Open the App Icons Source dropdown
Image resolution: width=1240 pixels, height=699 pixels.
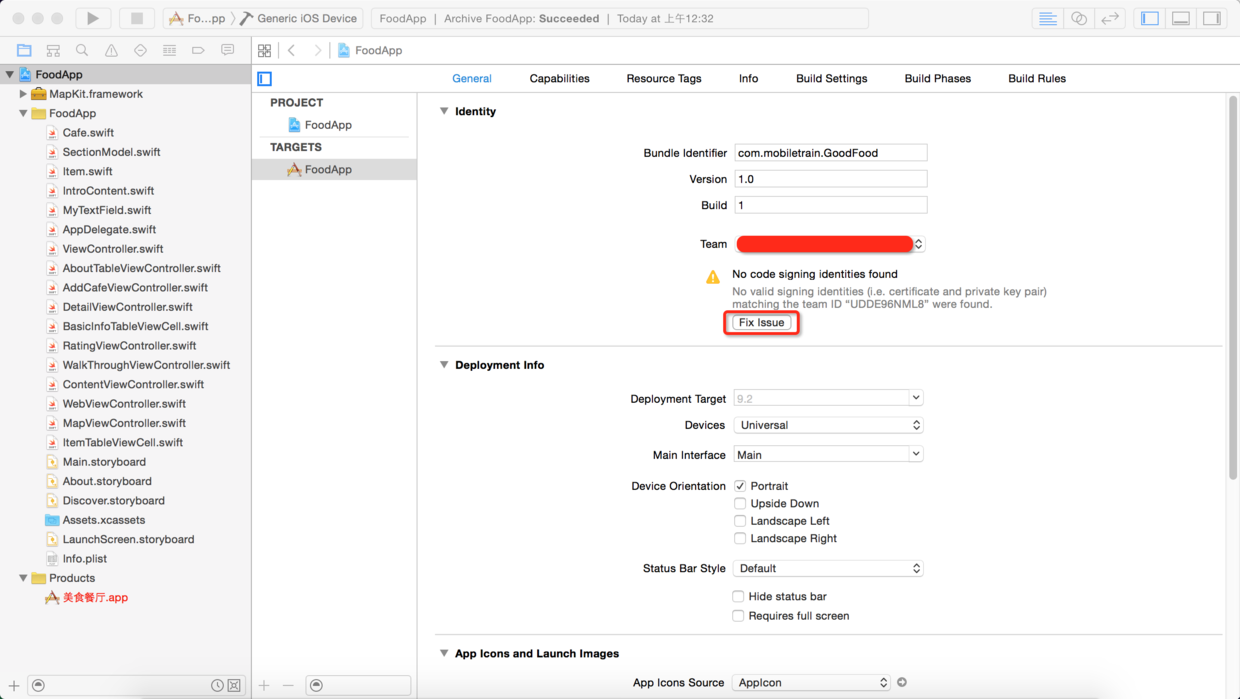pos(811,682)
